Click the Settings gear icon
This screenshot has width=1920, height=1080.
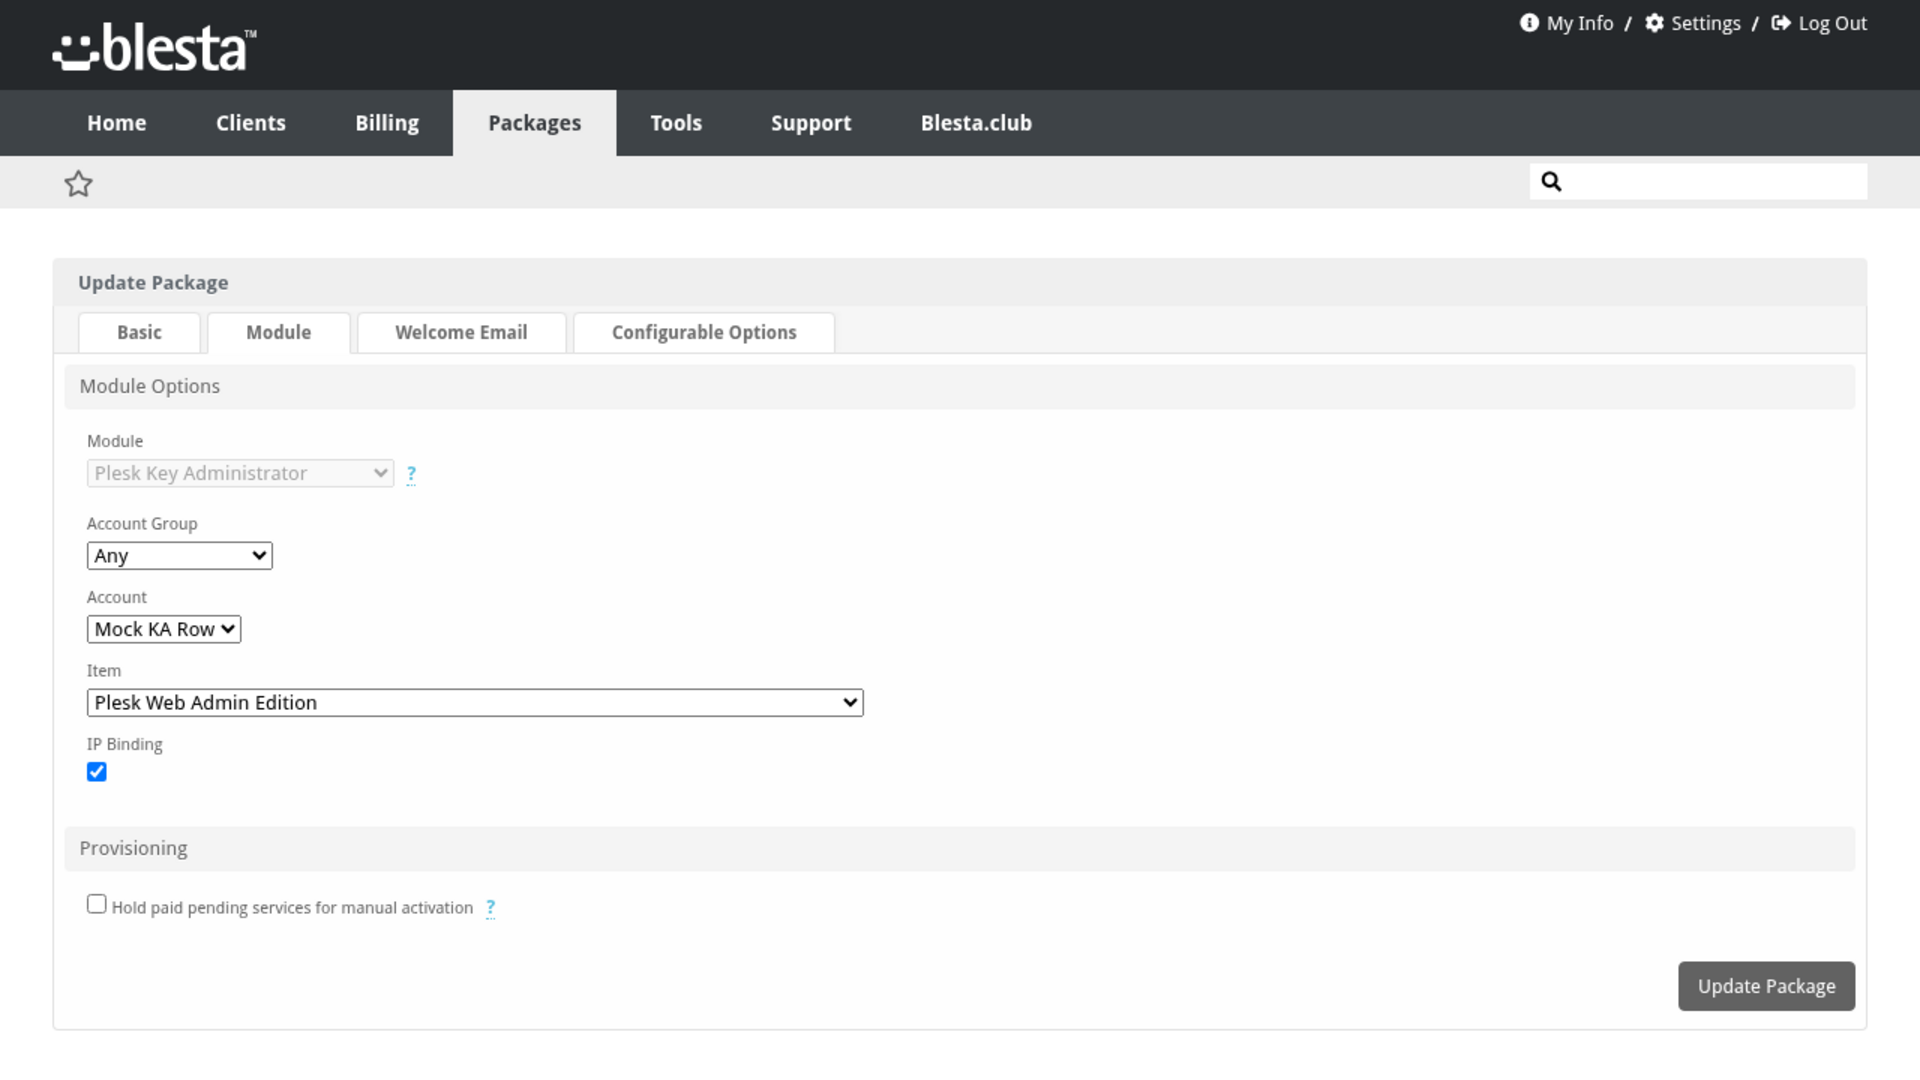pyautogui.click(x=1655, y=23)
